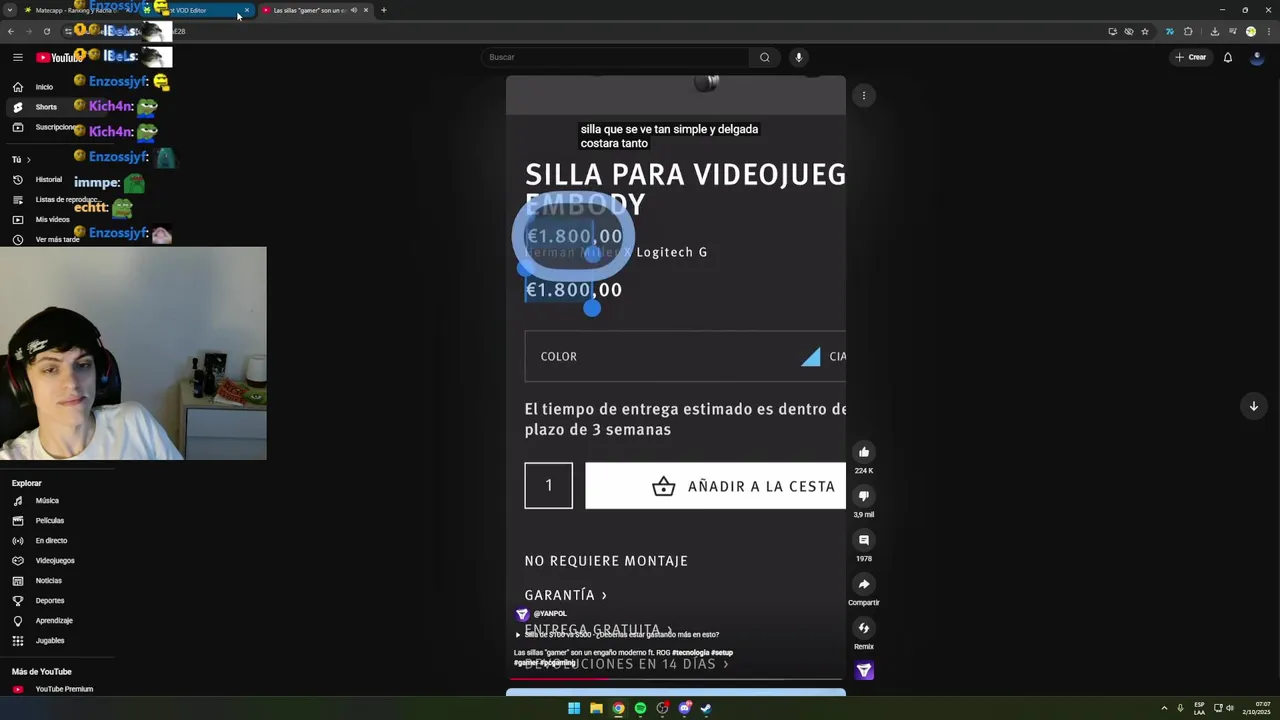Open Spotify from the taskbar

tap(640, 708)
